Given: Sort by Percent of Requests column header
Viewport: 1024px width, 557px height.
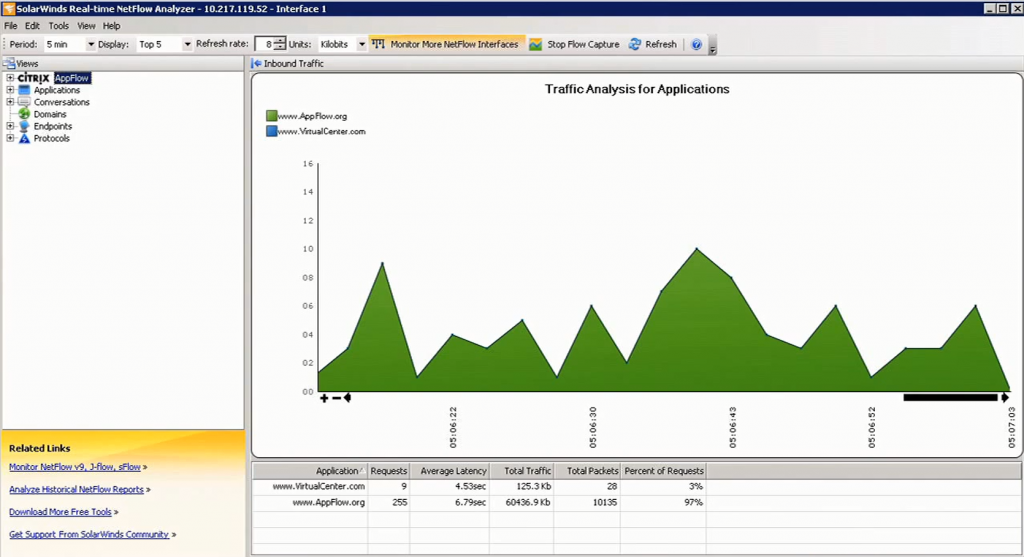Looking at the screenshot, I should [x=664, y=471].
